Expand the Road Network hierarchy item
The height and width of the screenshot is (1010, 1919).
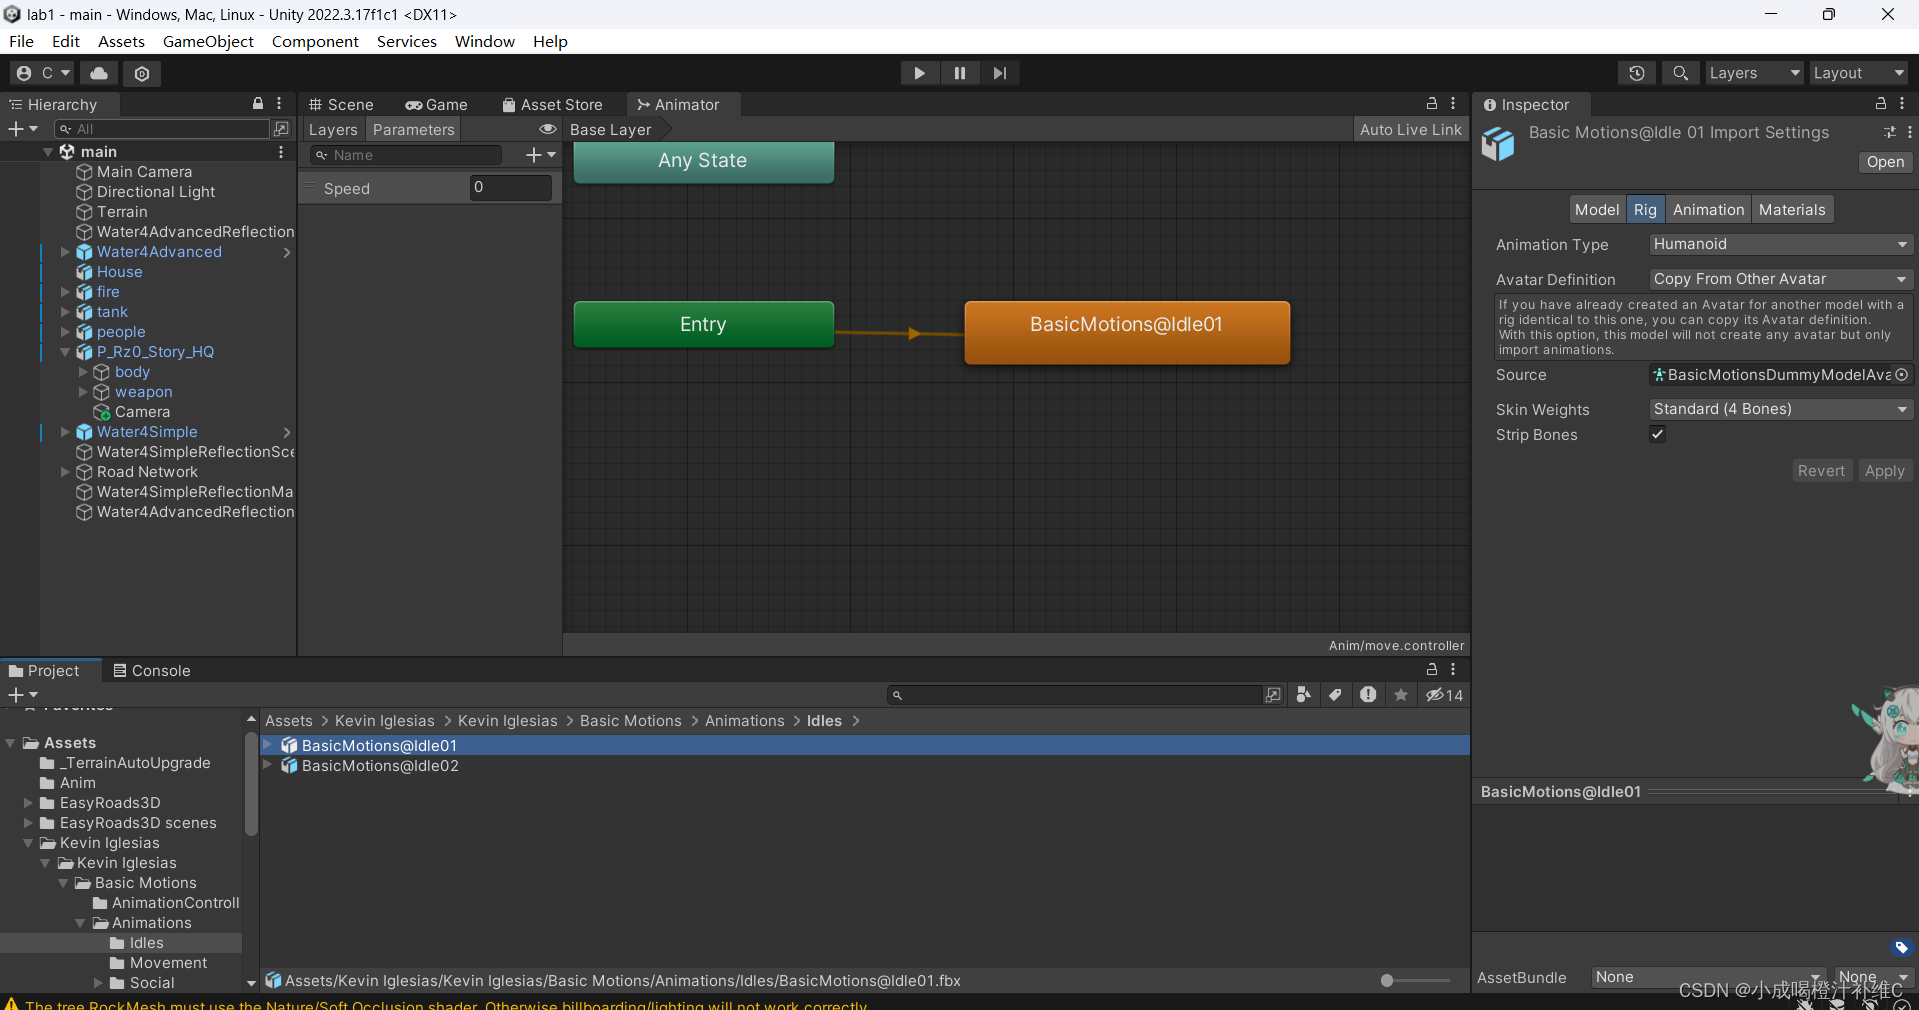click(65, 472)
